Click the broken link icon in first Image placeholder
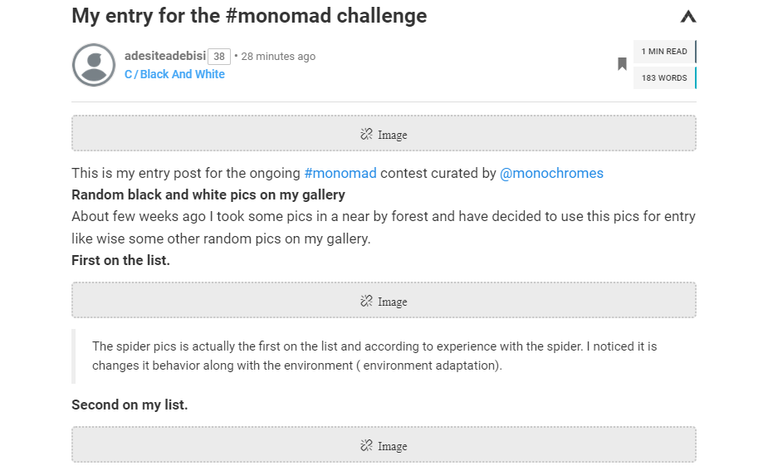 point(366,134)
